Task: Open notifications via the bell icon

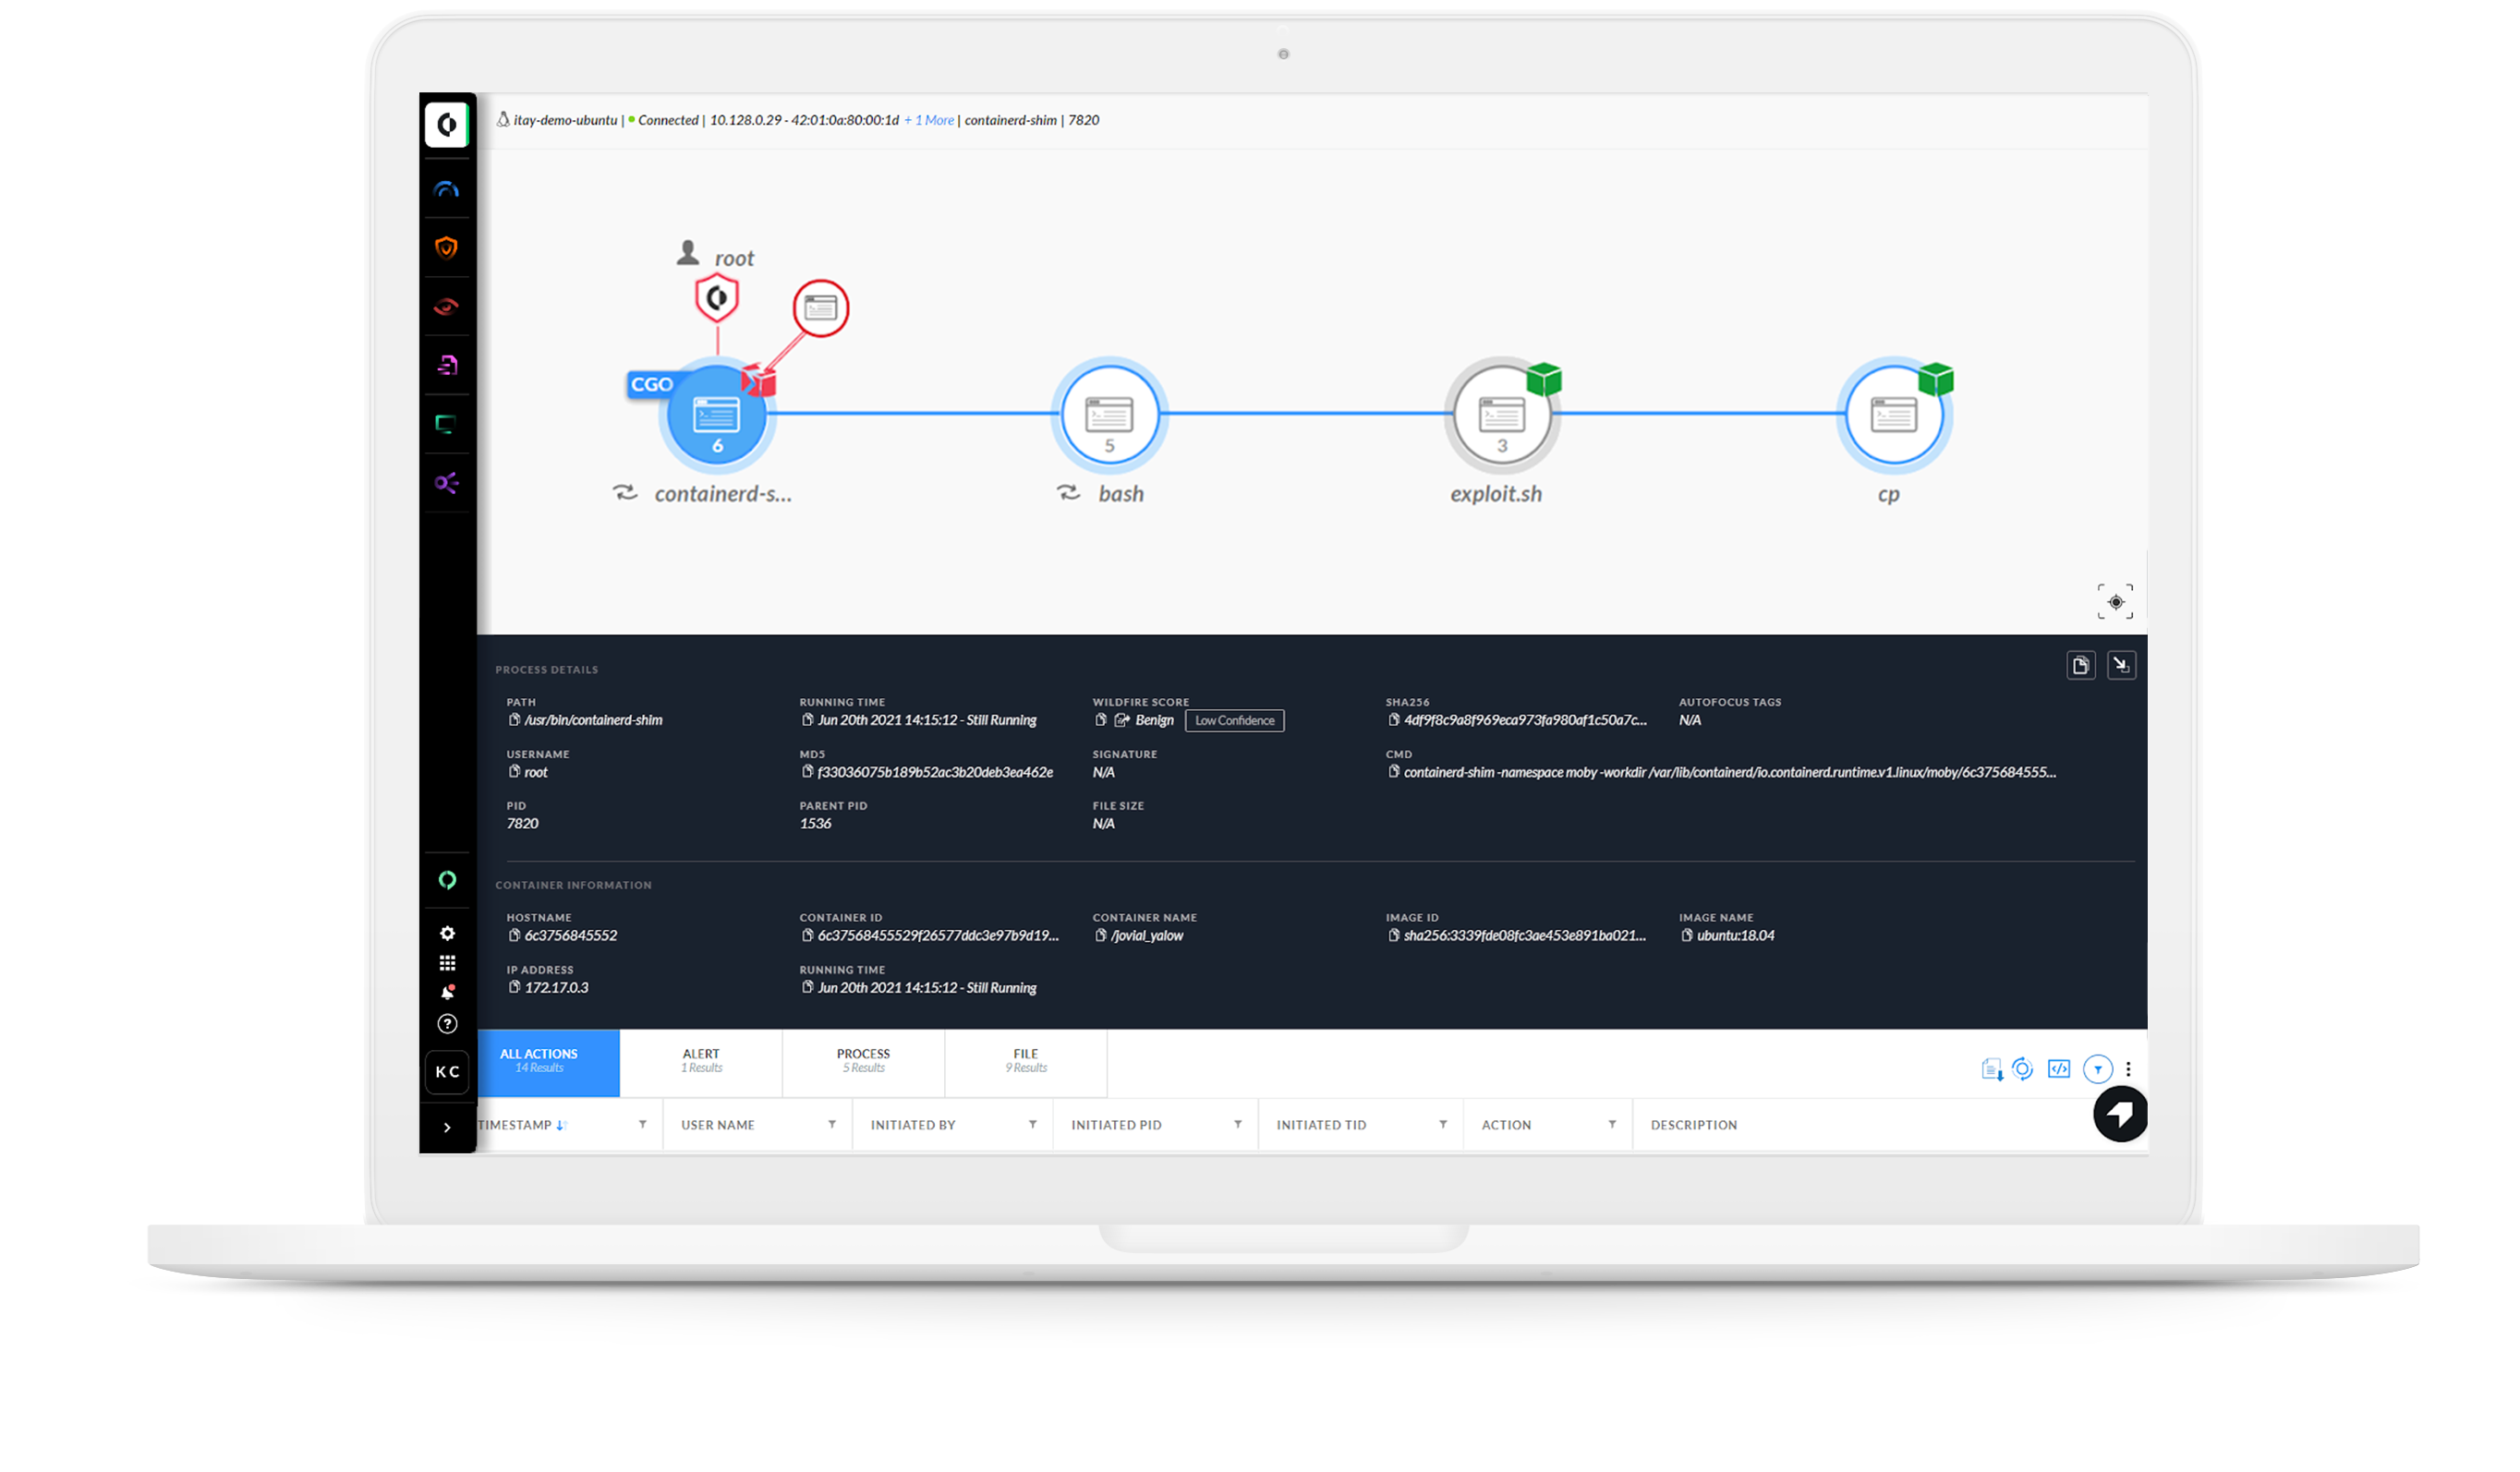Action: 447,990
